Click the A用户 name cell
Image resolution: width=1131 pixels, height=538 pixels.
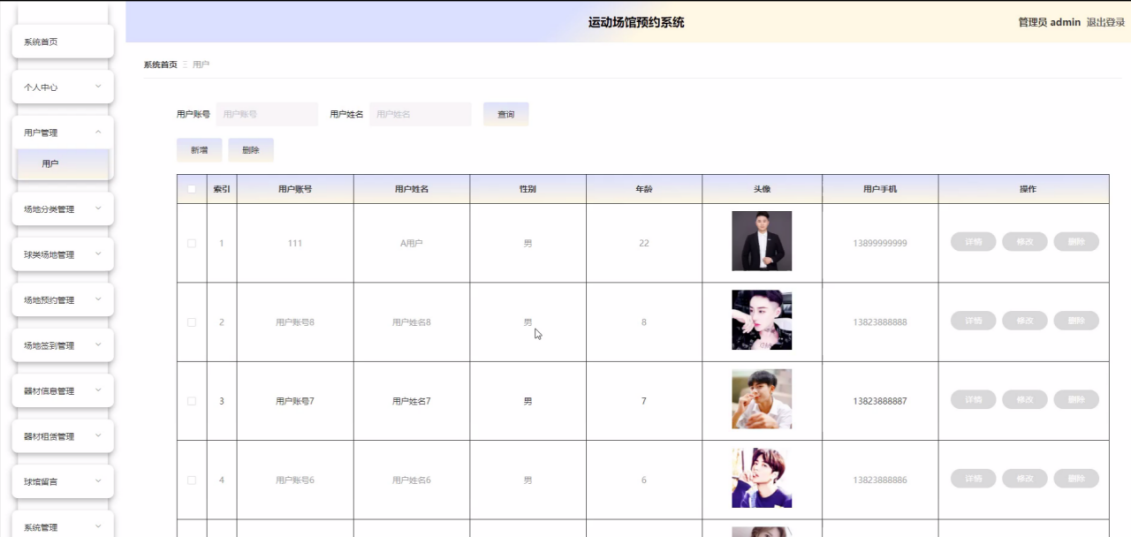pyautogui.click(x=412, y=244)
